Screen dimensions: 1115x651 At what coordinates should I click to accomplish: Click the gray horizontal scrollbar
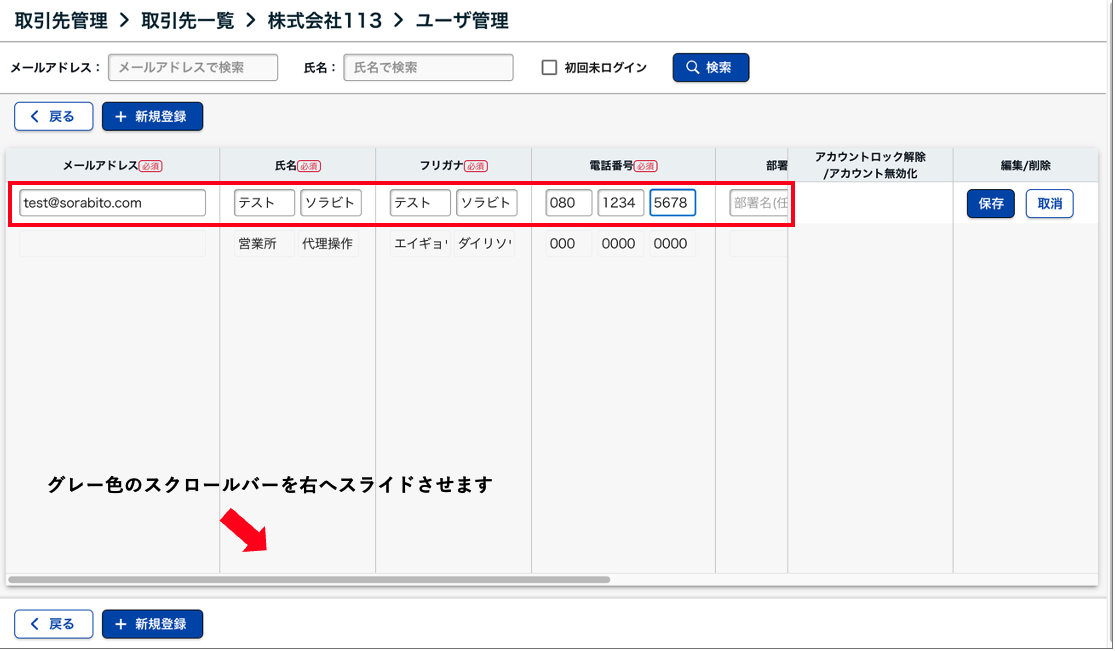coord(308,579)
